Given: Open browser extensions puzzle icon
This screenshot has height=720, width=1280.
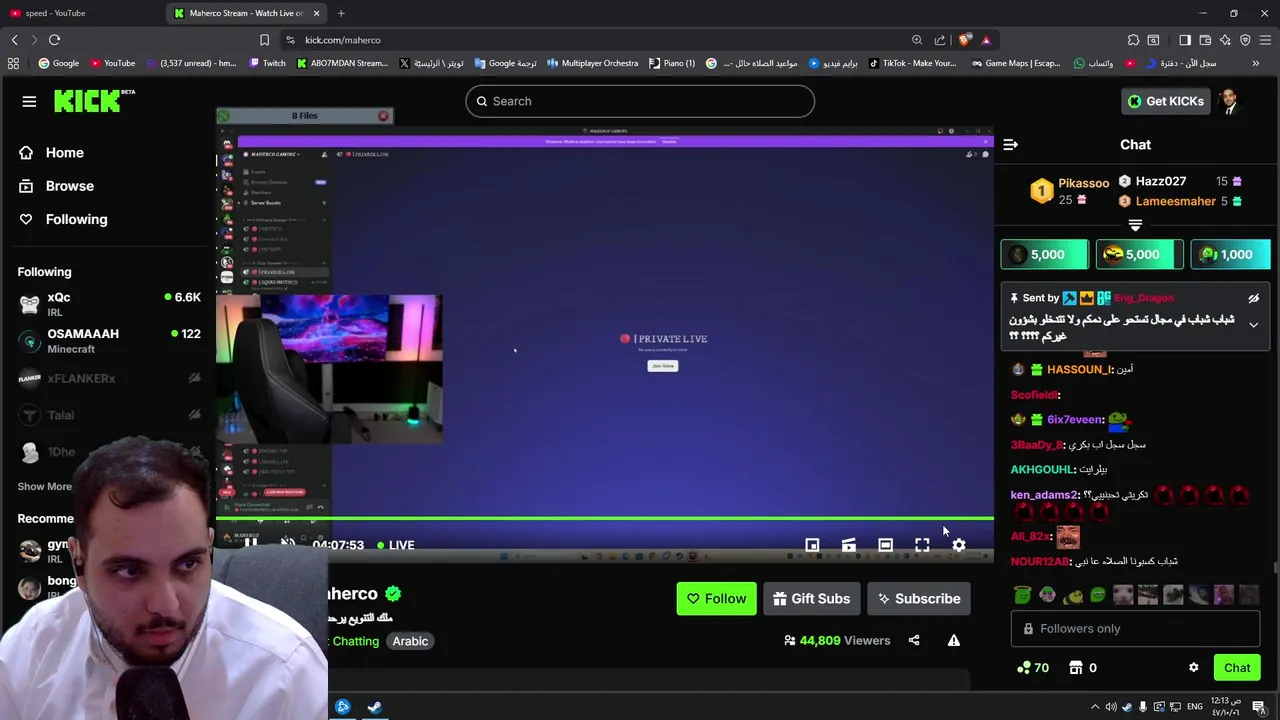Looking at the screenshot, I should 1133,40.
